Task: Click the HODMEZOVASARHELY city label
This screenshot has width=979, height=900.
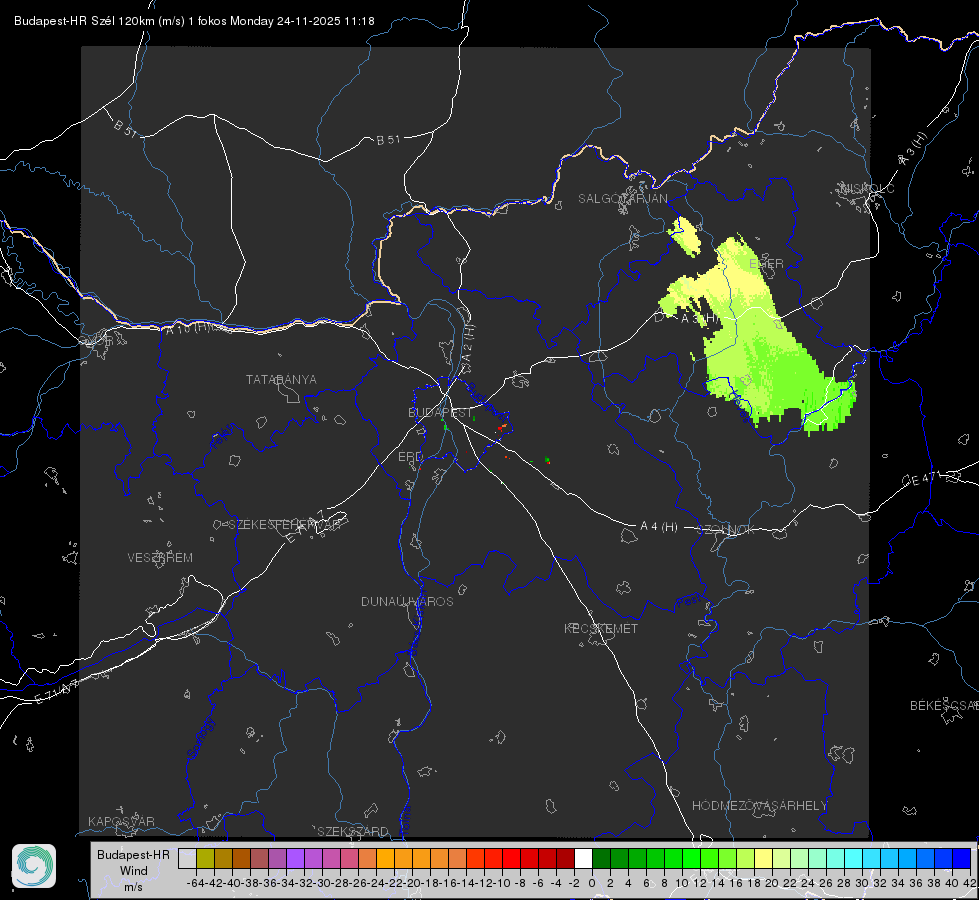Action: click(x=759, y=806)
